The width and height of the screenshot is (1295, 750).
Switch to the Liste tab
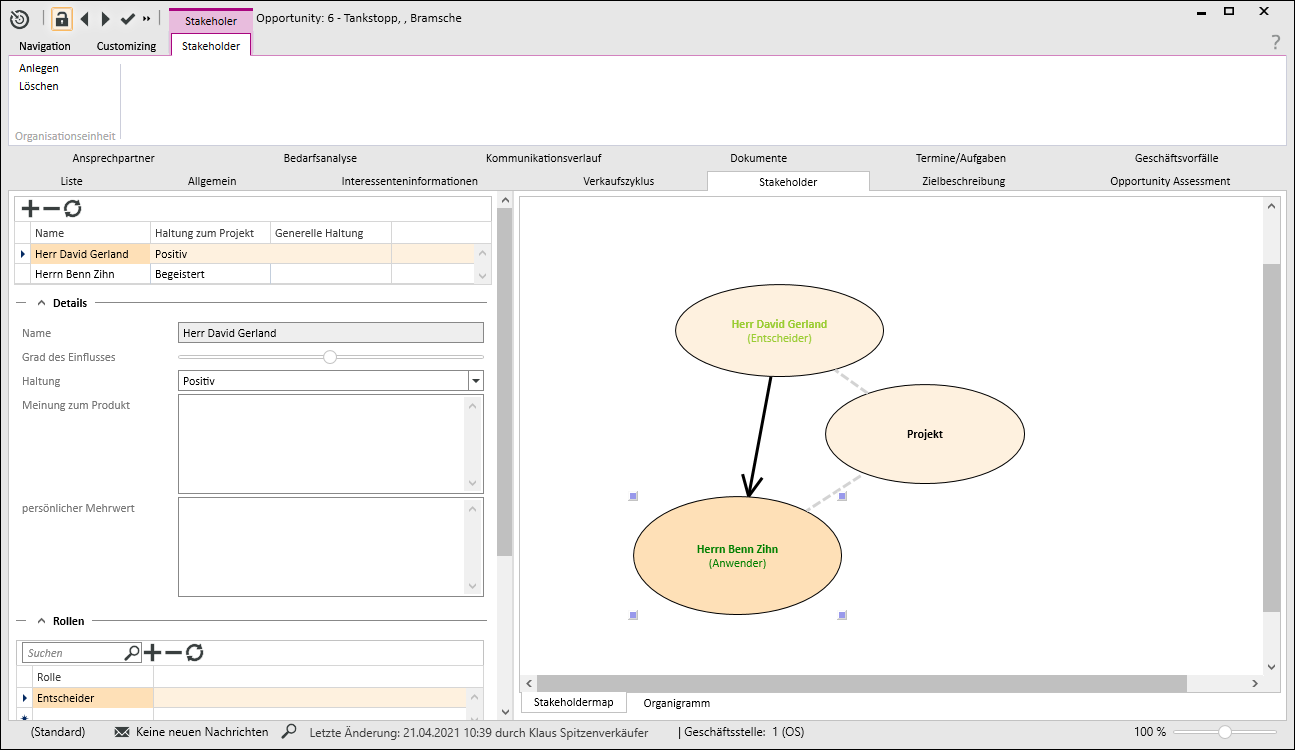pos(72,181)
